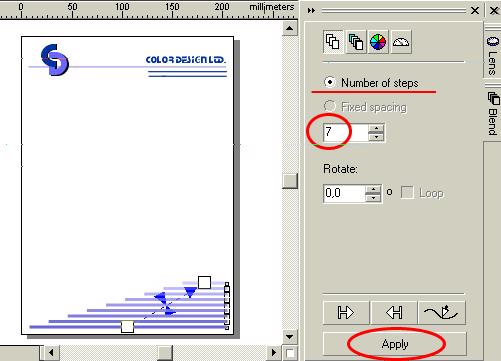Select the COLOR DESIGN LTD. text object
The width and height of the screenshot is (501, 361).
coord(186,60)
